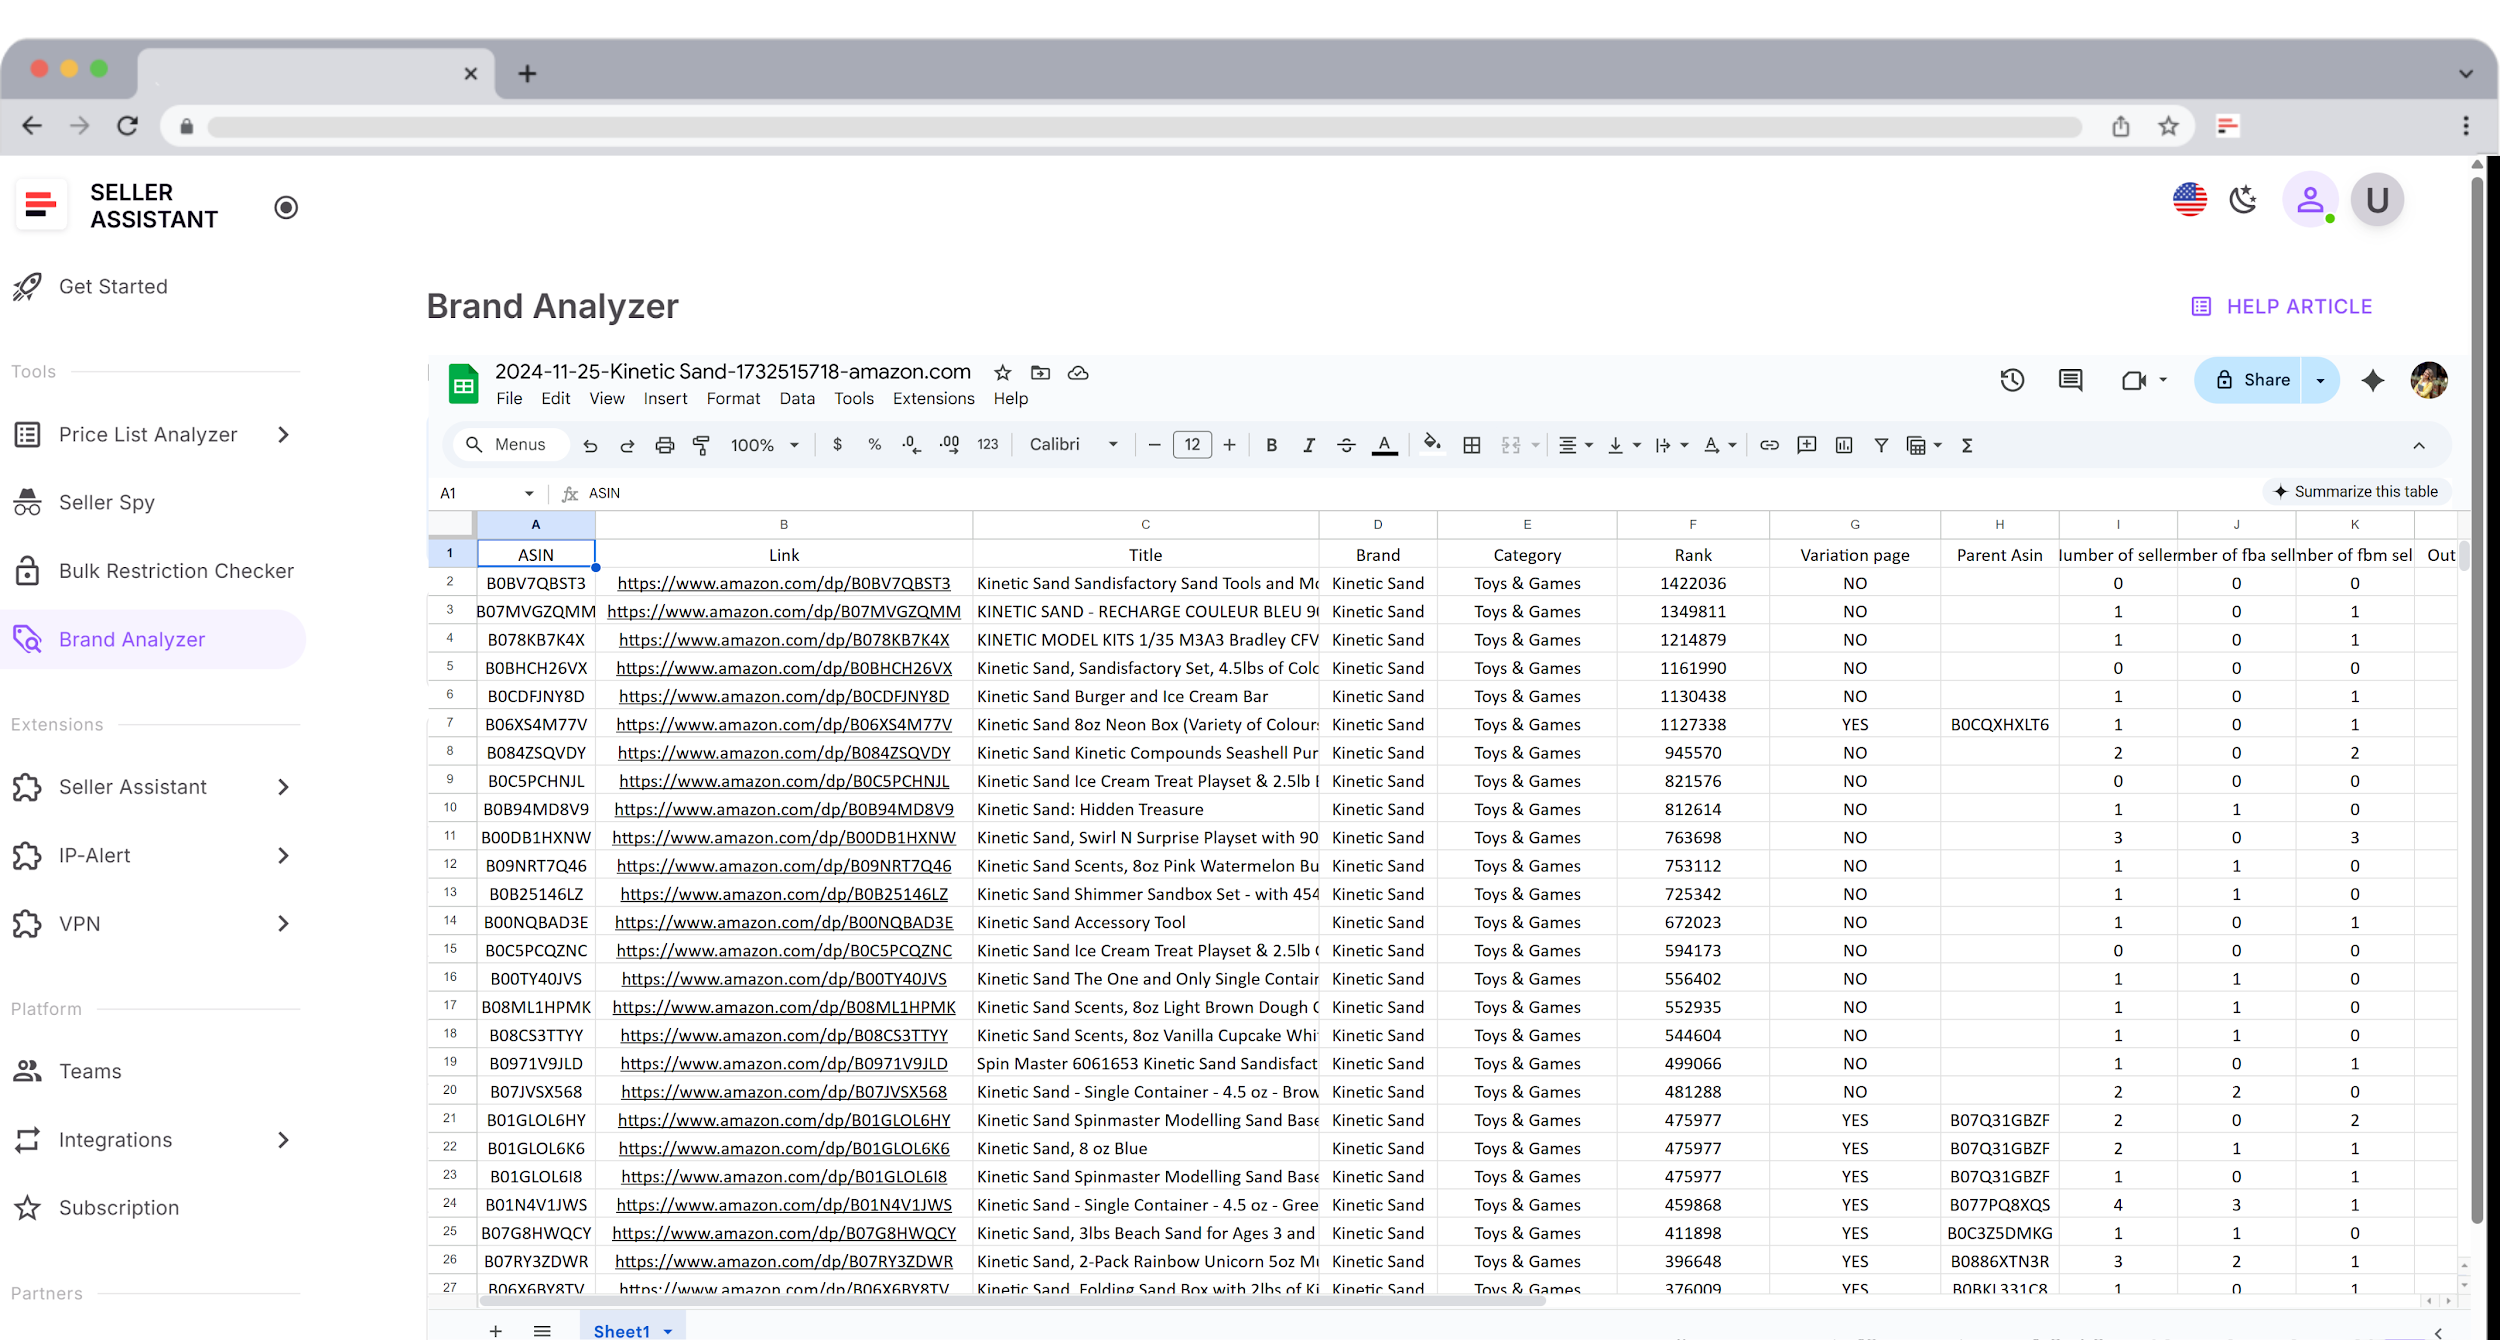Enable dark mode with the moon icon
The width and height of the screenshot is (2500, 1340).
[2243, 199]
